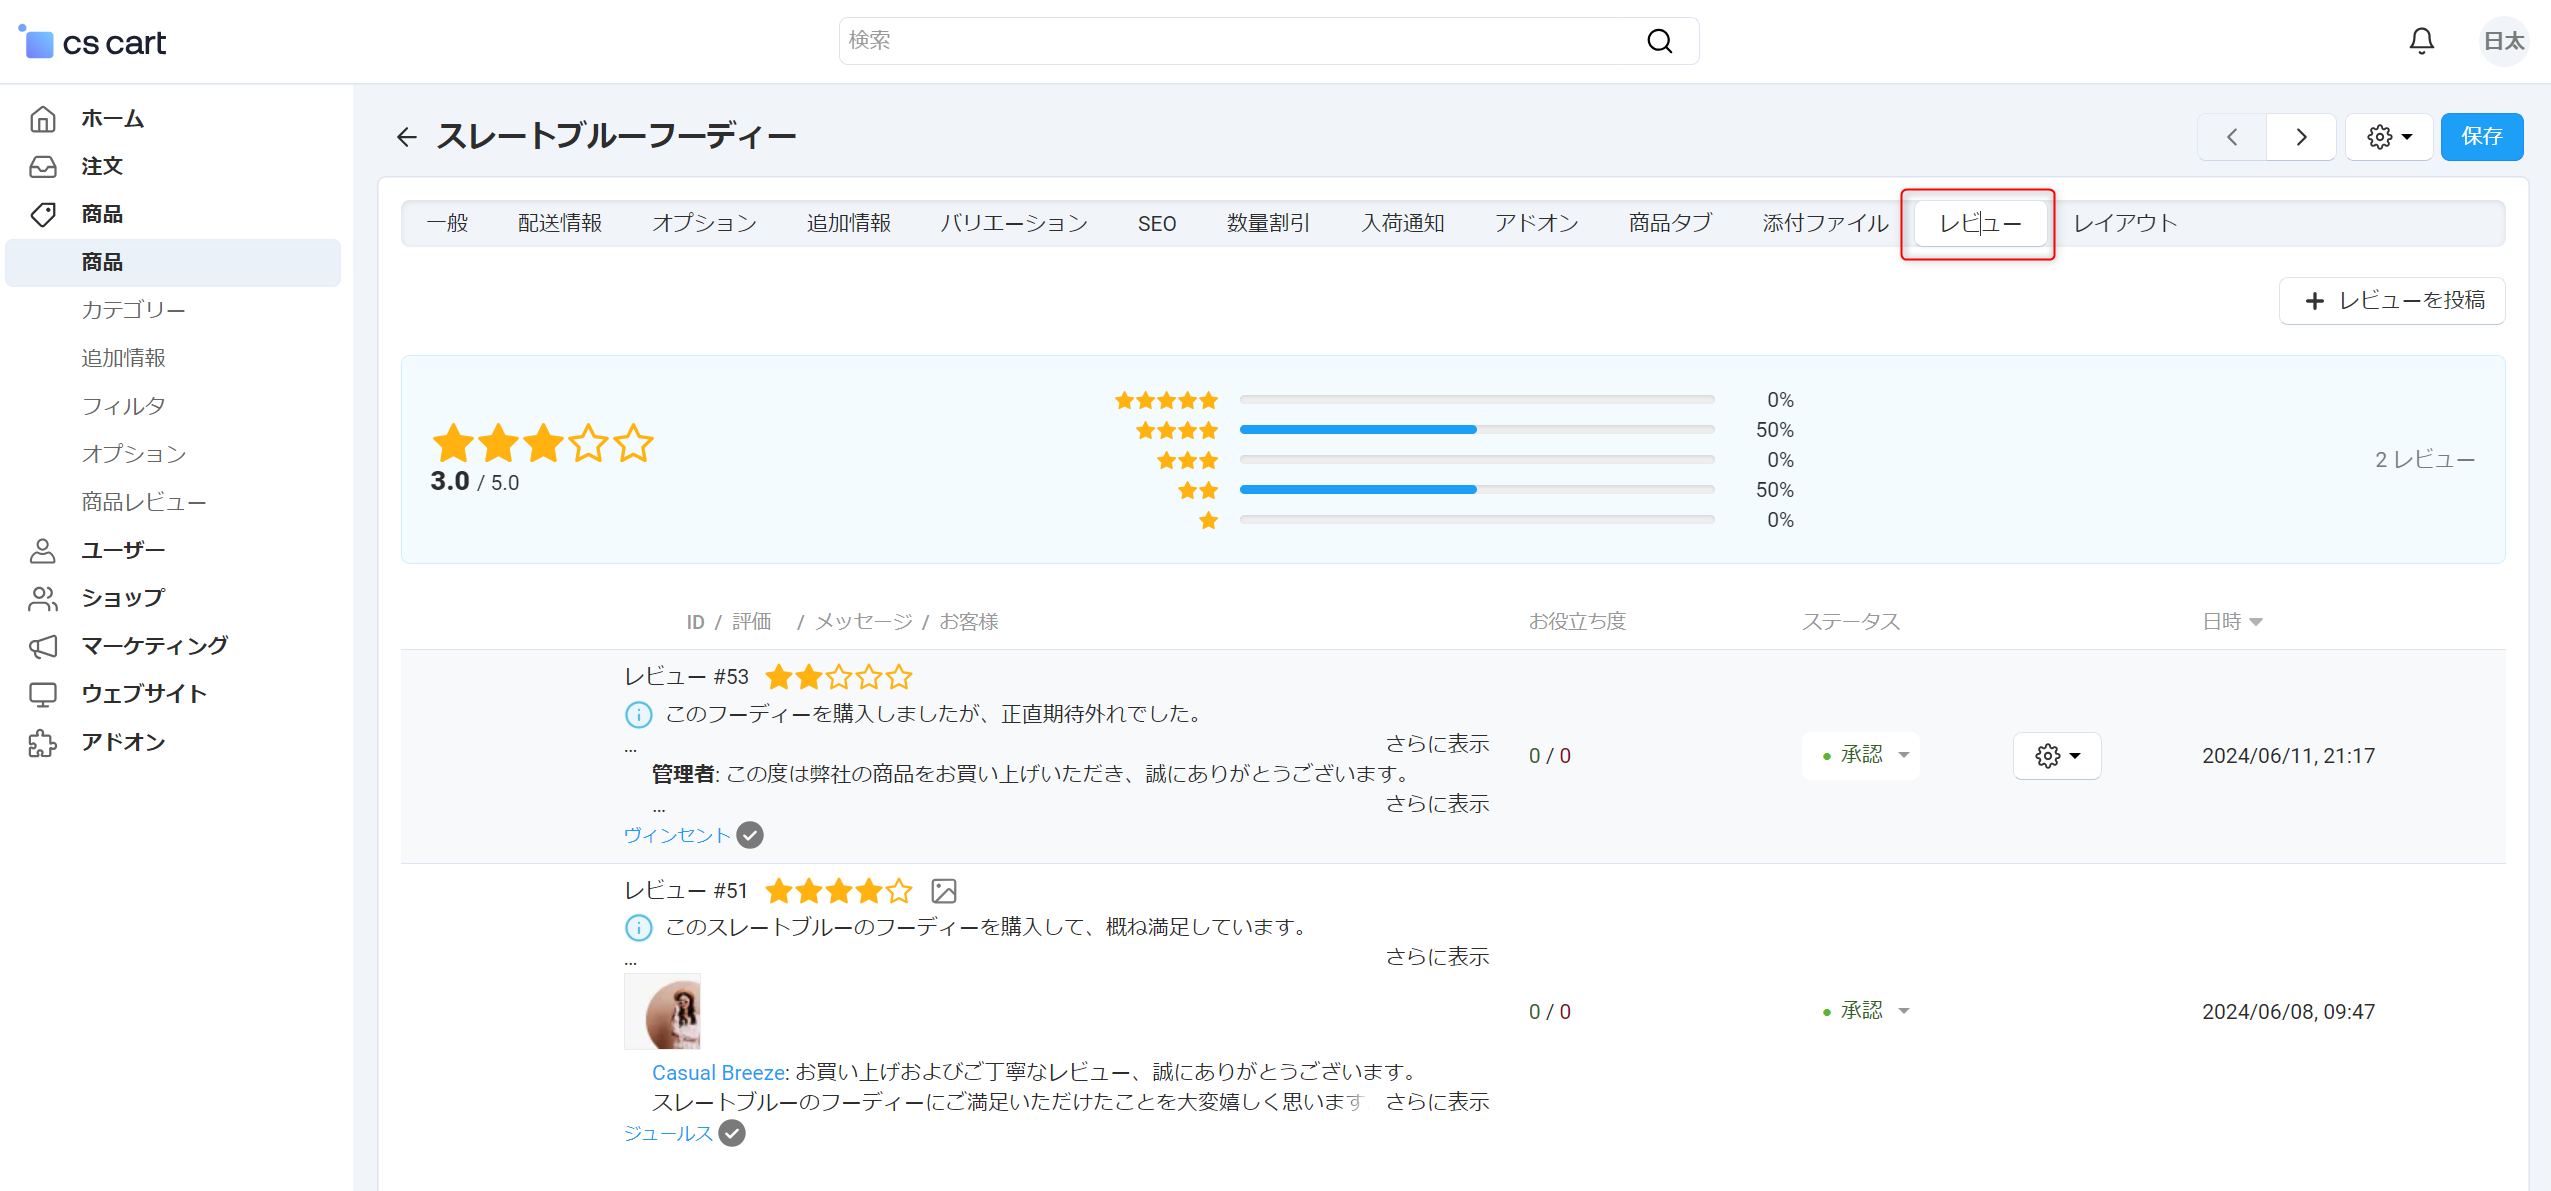Click レビューを投稿 button
Screen dimensions: 2551x1191
coord(2392,301)
